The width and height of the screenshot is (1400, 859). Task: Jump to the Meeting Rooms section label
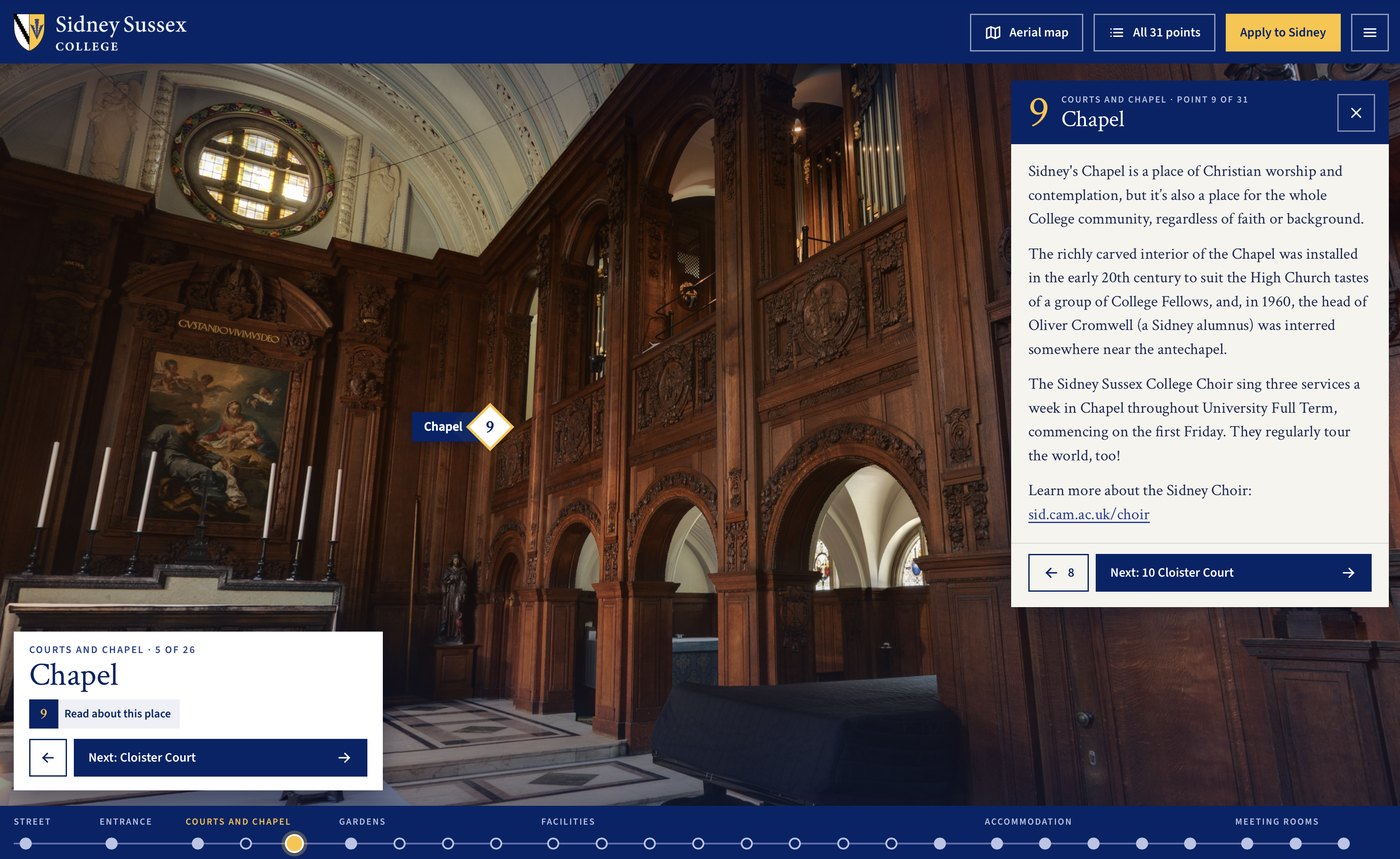[1277, 822]
